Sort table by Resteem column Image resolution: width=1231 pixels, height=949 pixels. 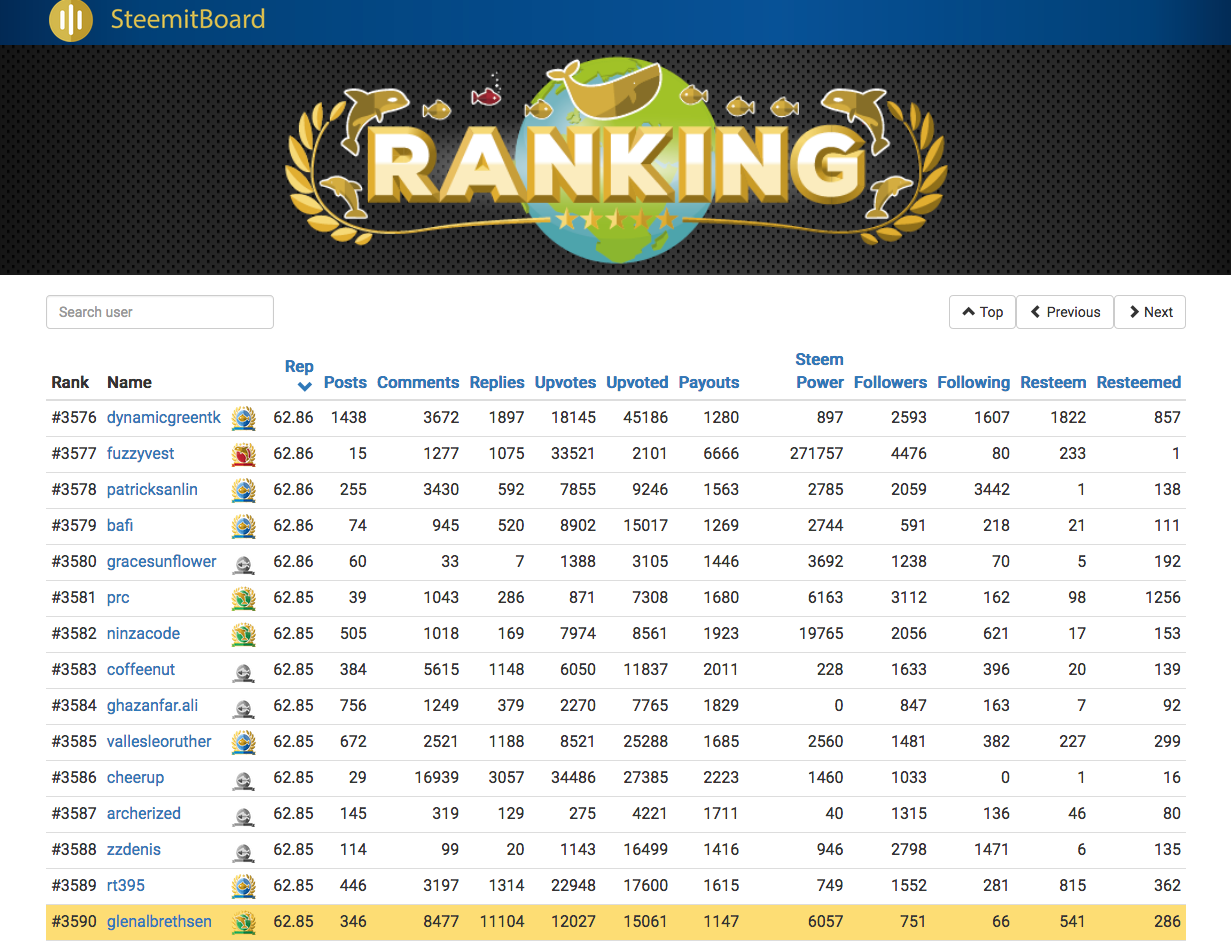[x=1053, y=382]
